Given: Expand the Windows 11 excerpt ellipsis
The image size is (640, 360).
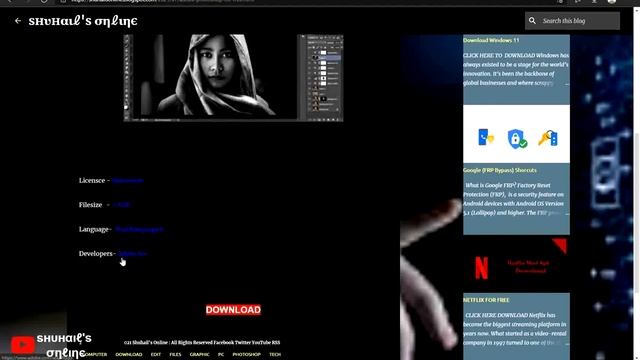Looking at the screenshot, I should click(566, 83).
